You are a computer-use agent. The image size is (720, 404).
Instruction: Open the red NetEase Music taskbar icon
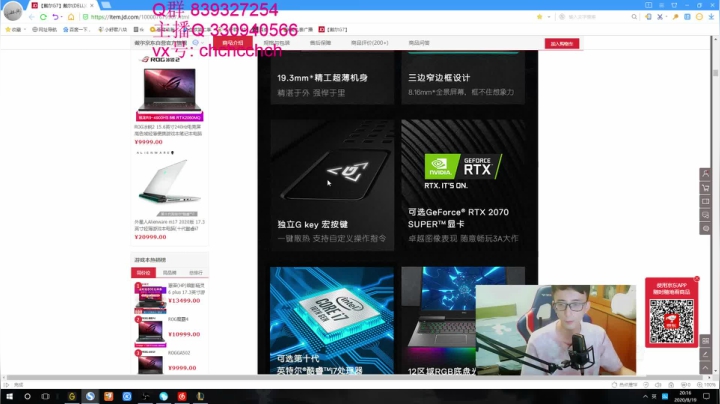tap(182, 396)
